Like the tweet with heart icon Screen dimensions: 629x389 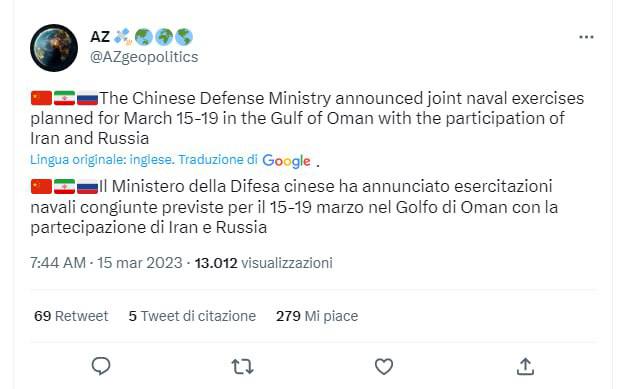click(384, 367)
